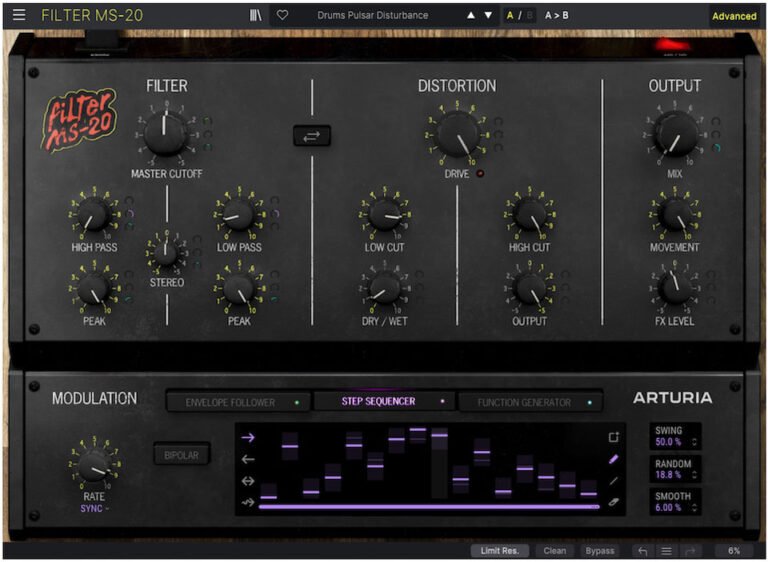This screenshot has height=562, width=768.
Task: Select the line draw tool in sequencer
Action: tap(613, 481)
